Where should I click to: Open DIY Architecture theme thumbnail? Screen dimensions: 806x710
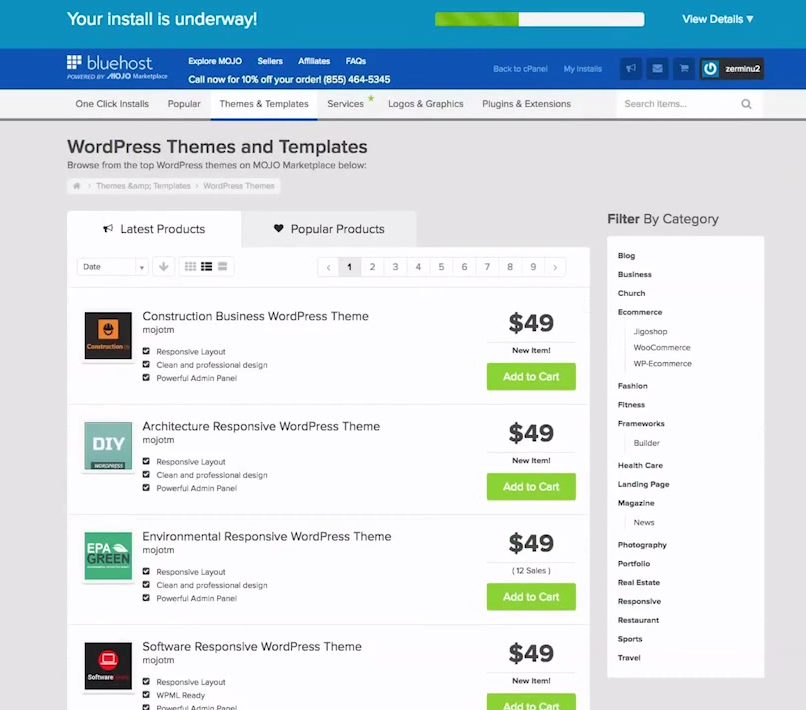click(108, 446)
